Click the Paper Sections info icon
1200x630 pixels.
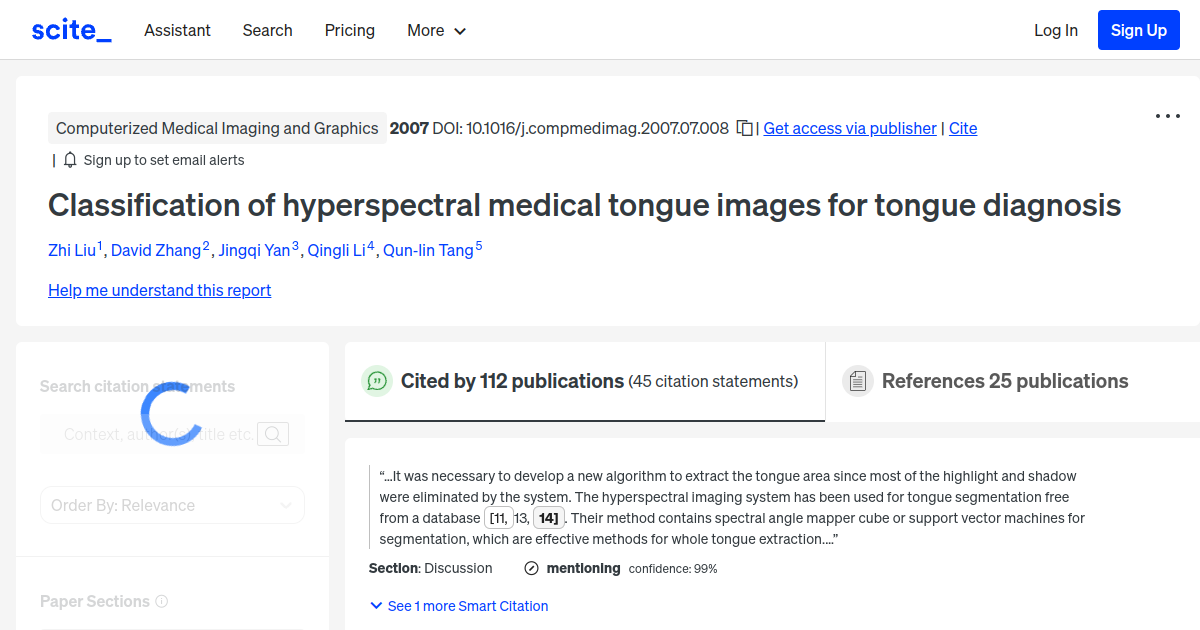point(162,601)
